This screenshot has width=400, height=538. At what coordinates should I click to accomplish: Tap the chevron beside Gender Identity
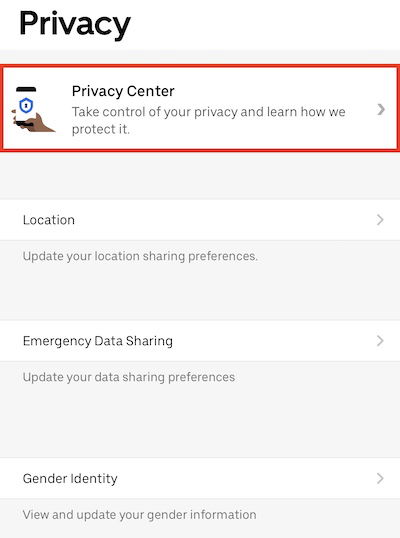[x=380, y=478]
